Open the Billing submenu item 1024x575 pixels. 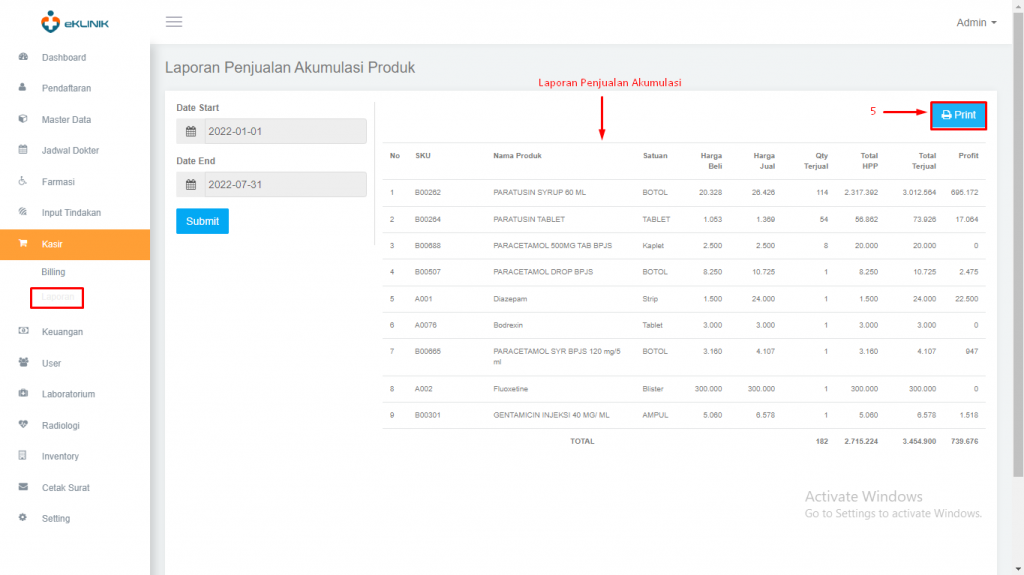(x=53, y=272)
